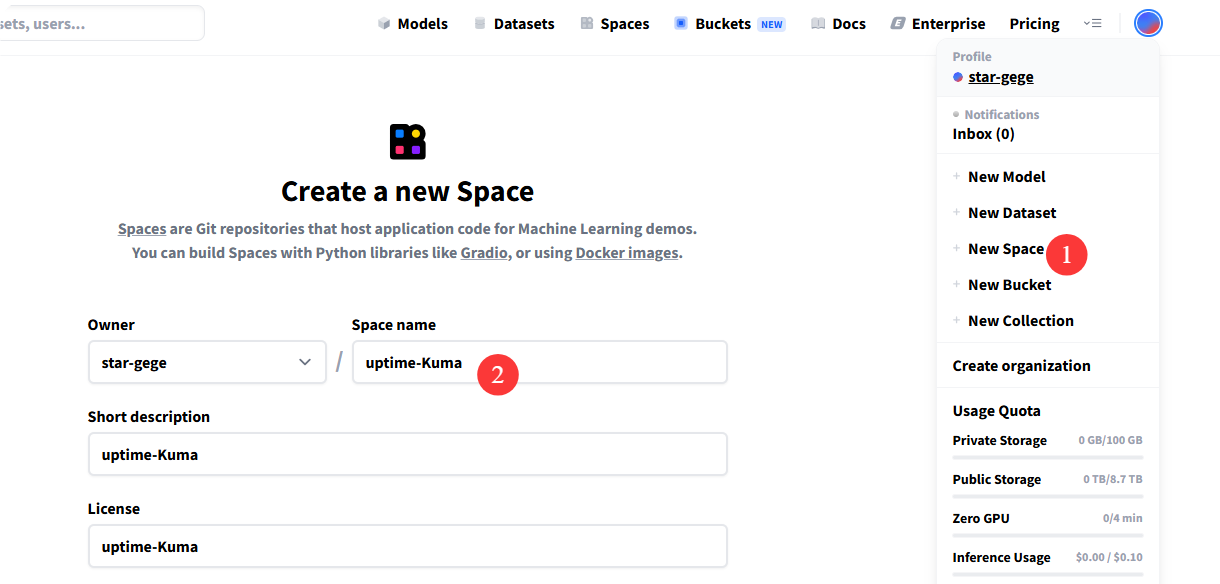Expand the Owner dropdown showing star-gege
1220x584 pixels.
tap(207, 362)
